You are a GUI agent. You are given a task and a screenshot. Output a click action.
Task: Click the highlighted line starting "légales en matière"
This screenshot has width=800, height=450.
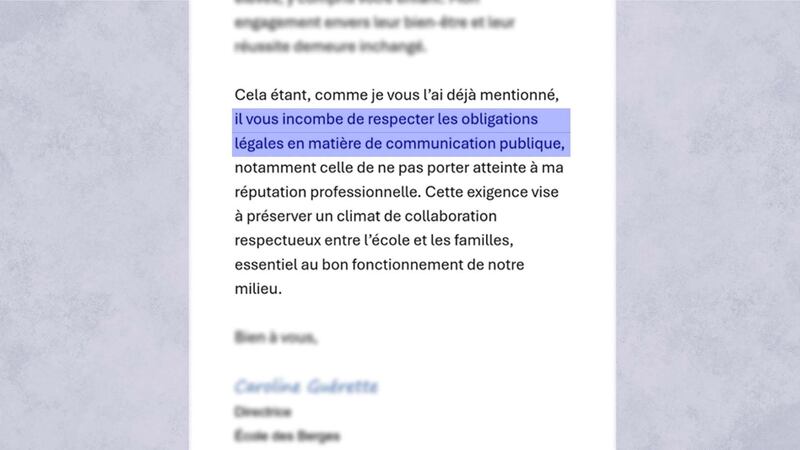tap(398, 145)
